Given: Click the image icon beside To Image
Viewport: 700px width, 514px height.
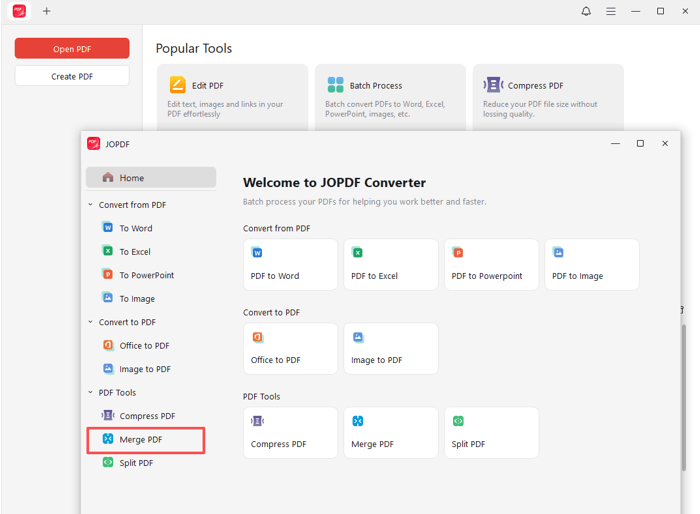Looking at the screenshot, I should pyautogui.click(x=108, y=297).
